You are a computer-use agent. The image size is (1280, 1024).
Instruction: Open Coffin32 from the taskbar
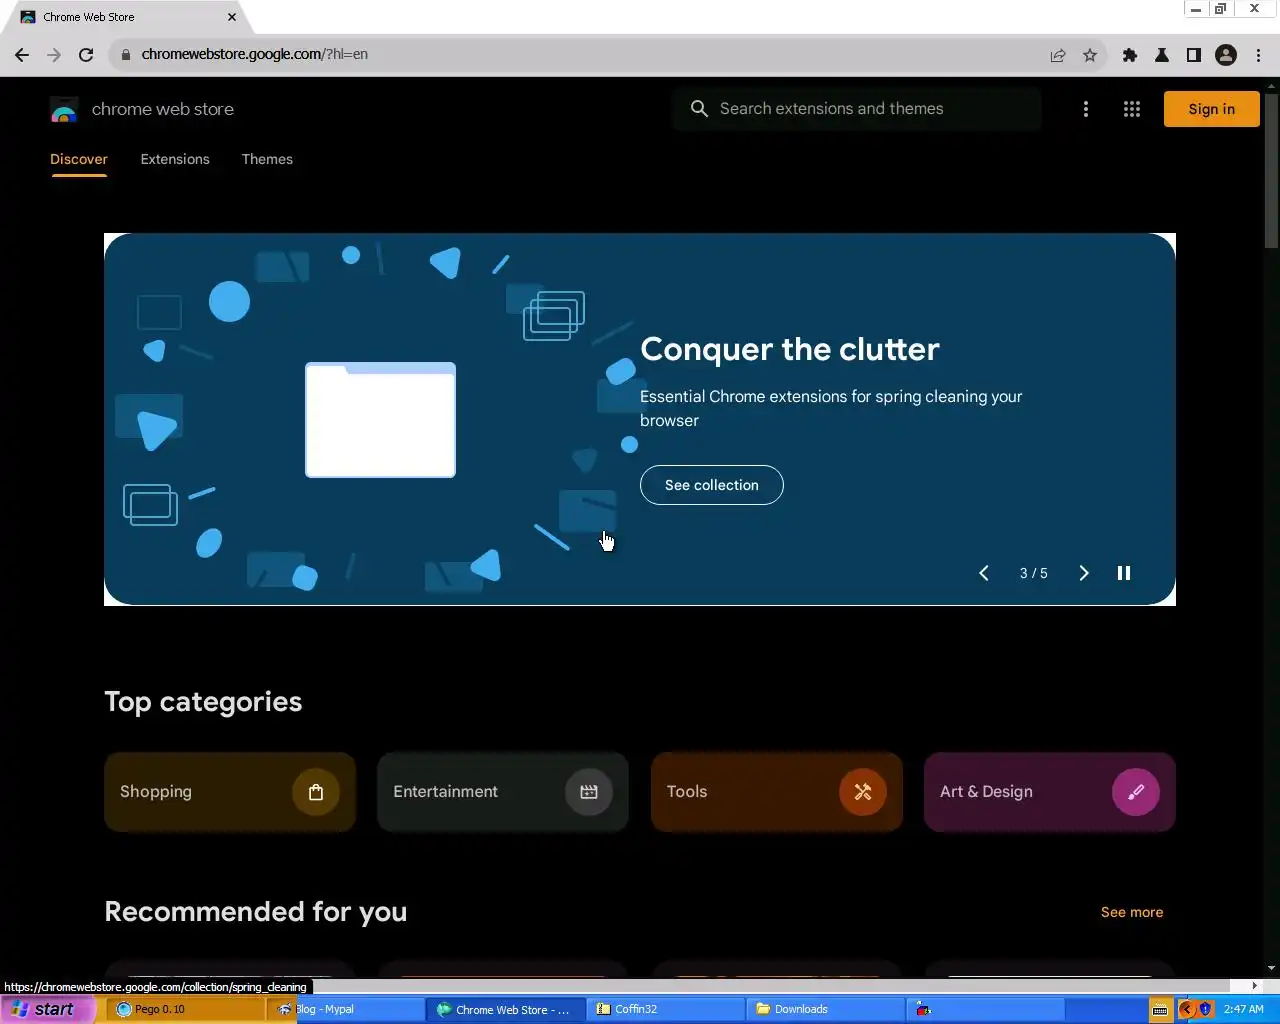(x=666, y=1009)
